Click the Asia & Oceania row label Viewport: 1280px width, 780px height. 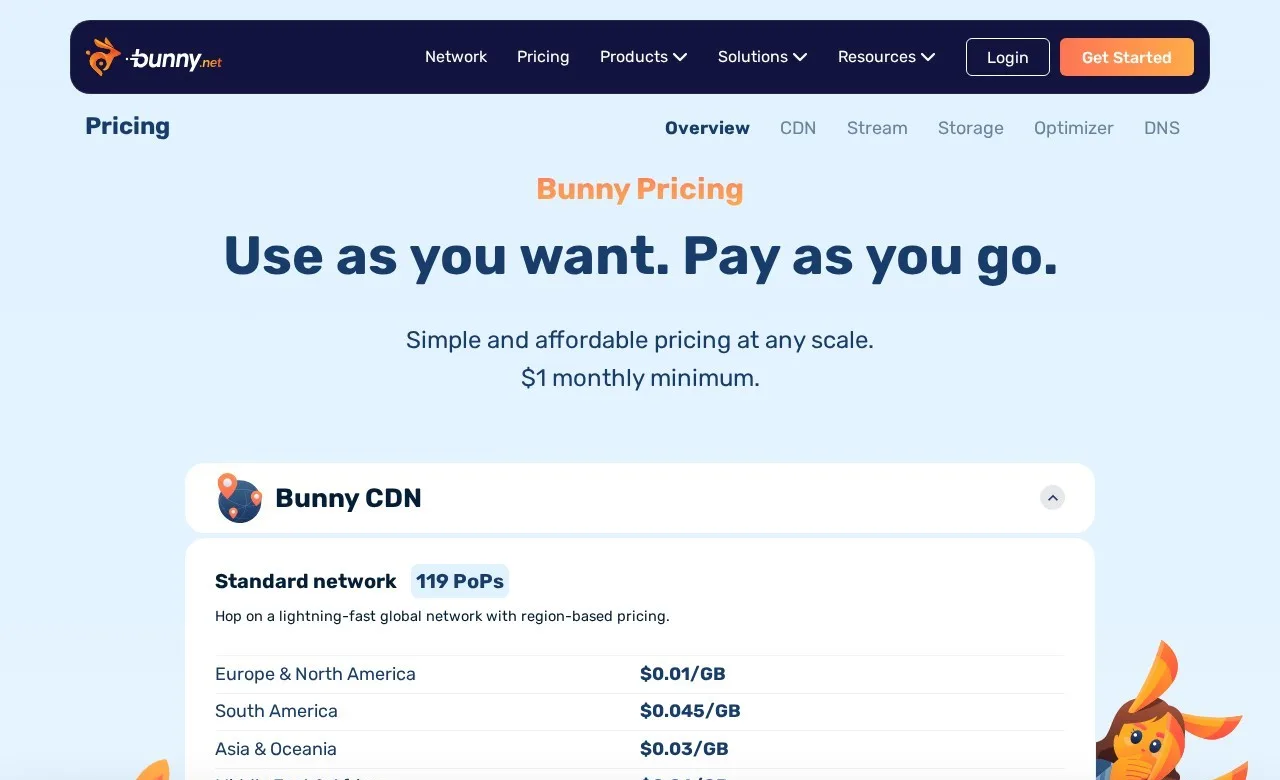(x=275, y=749)
